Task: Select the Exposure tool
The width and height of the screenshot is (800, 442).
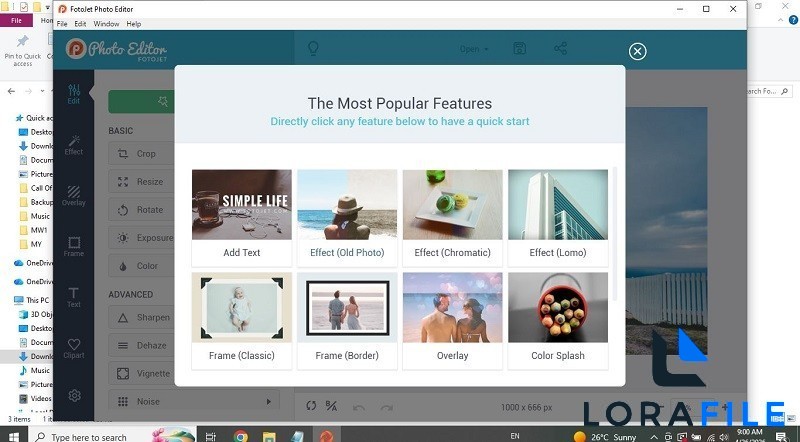Action: (x=141, y=238)
